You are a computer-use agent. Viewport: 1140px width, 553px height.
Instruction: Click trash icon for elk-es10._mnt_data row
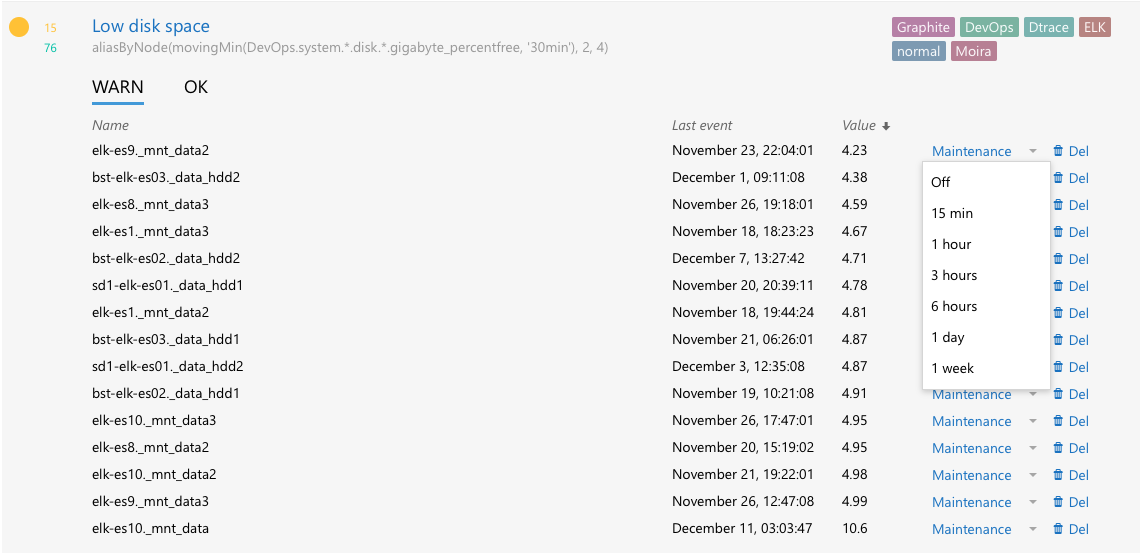(x=1058, y=530)
